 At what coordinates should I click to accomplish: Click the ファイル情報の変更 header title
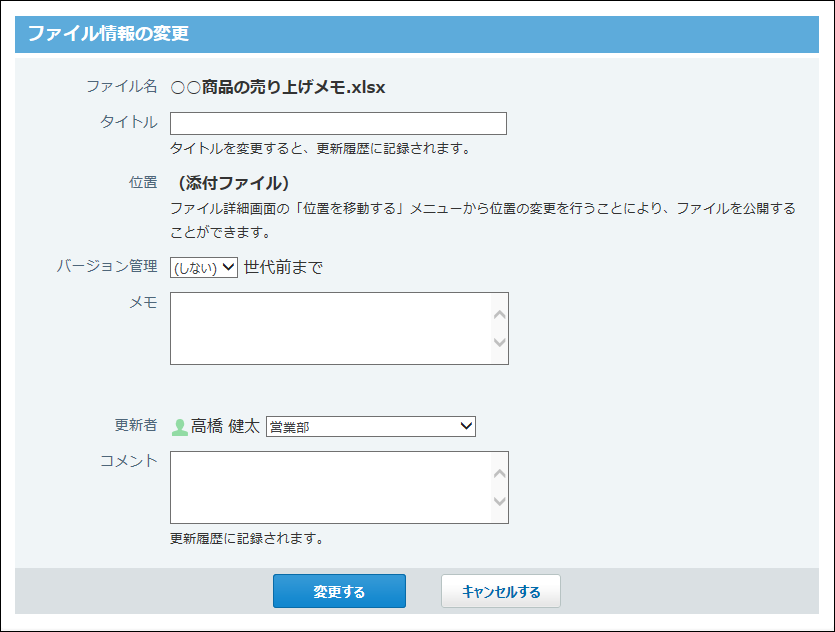108,33
